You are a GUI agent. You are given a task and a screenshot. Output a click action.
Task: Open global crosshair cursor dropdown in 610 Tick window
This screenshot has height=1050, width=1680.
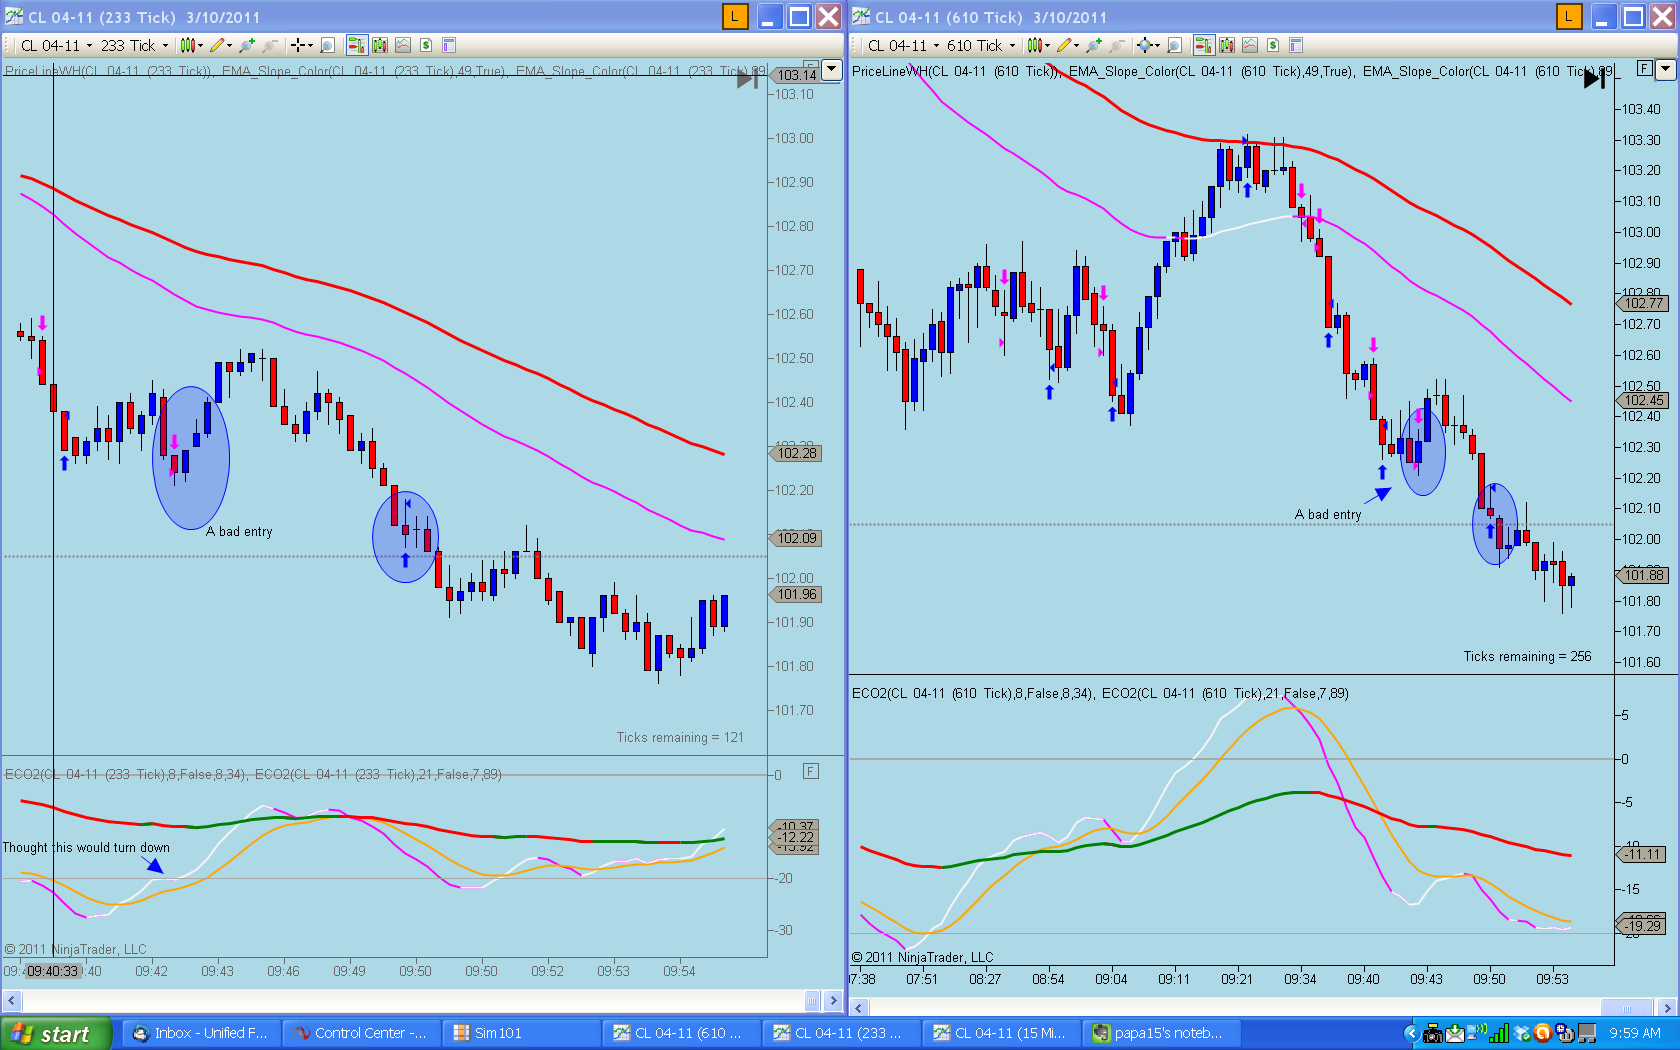click(1148, 45)
